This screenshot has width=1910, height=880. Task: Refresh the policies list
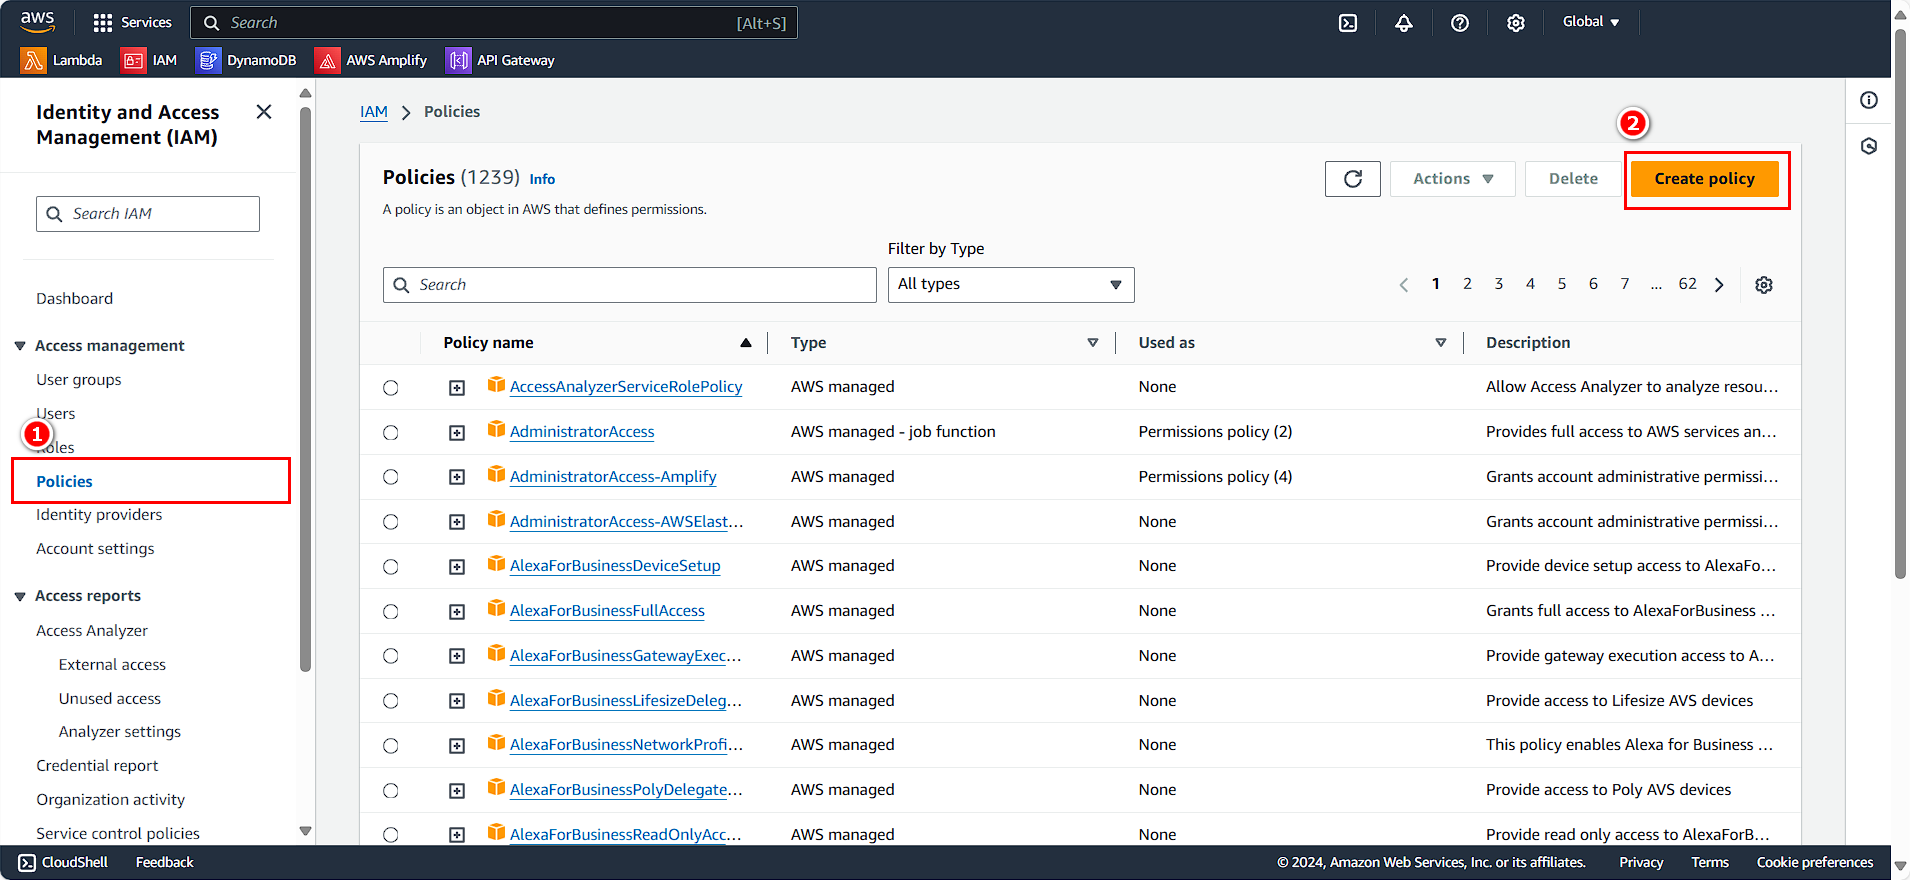coord(1352,179)
